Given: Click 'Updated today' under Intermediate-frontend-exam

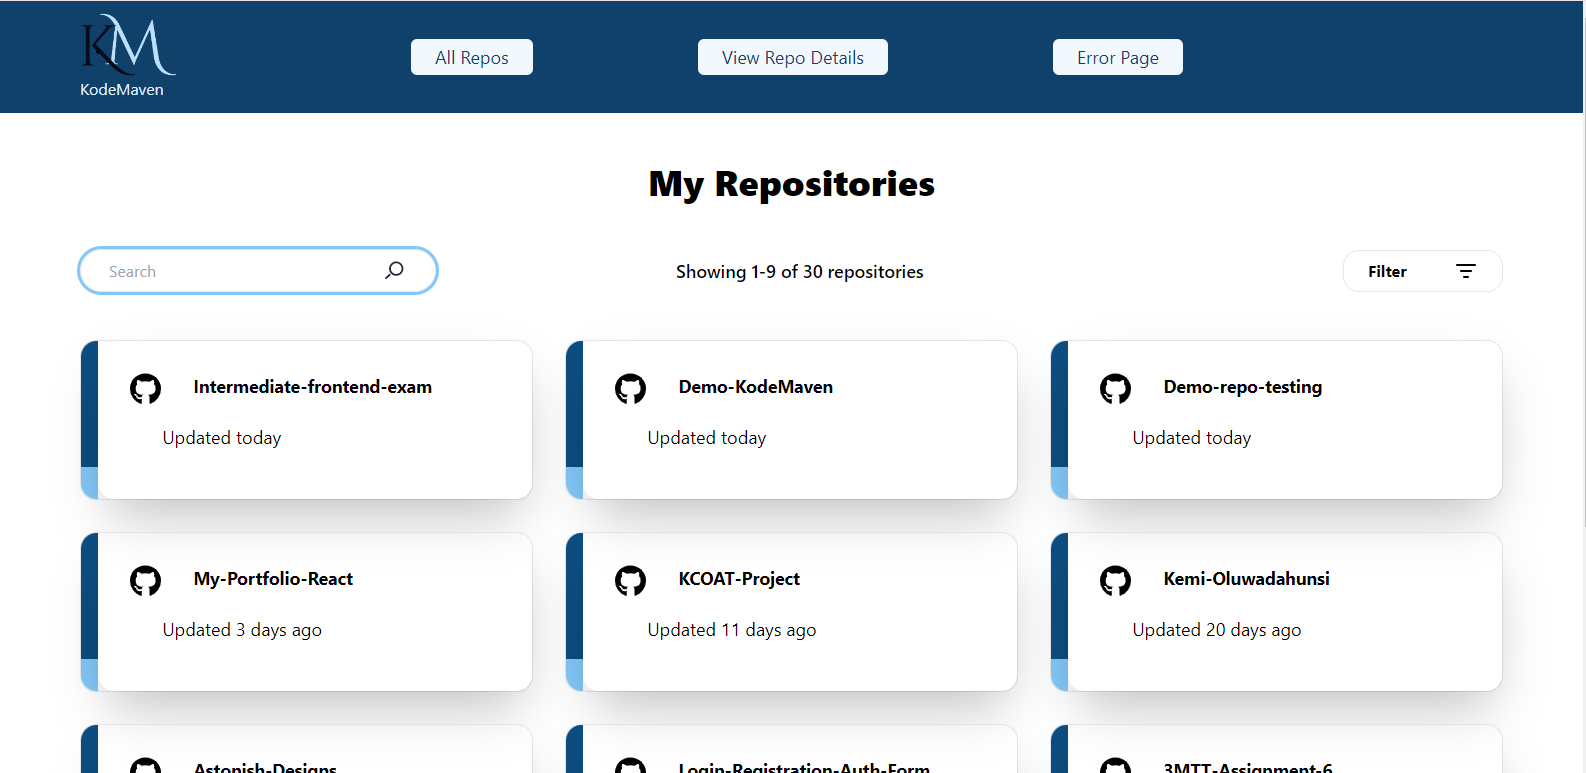Looking at the screenshot, I should point(222,438).
